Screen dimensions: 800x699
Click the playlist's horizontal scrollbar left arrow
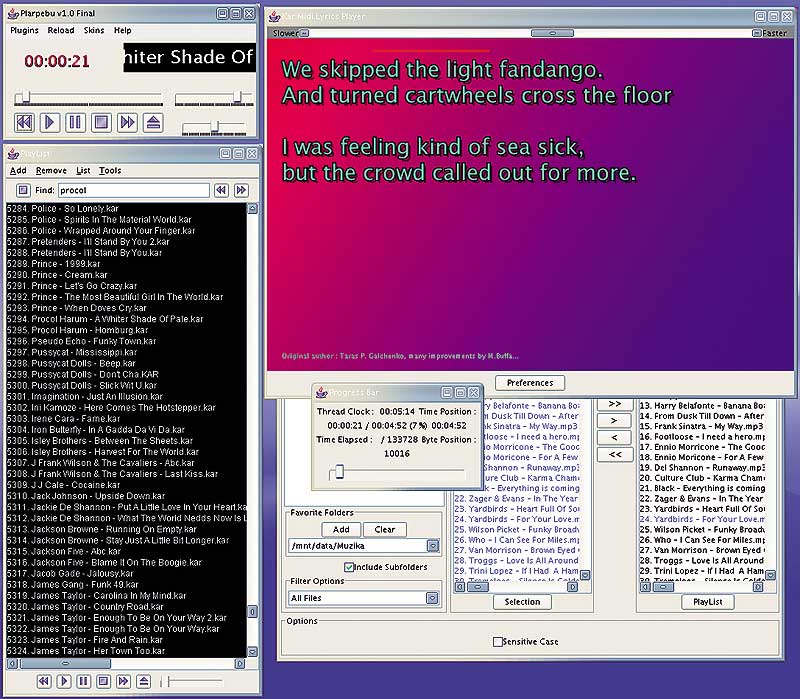coord(12,664)
